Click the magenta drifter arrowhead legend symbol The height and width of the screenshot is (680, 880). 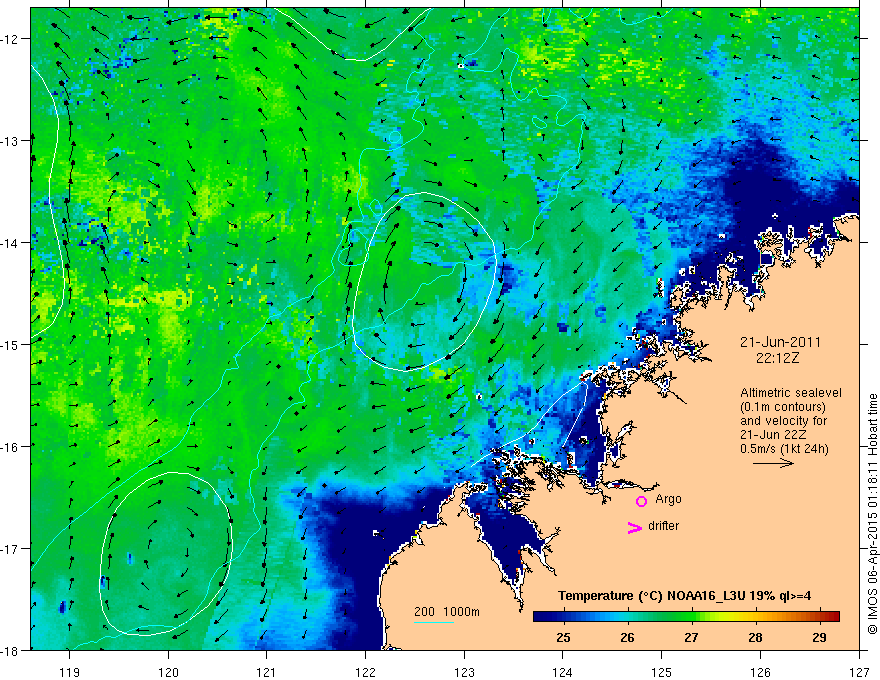pos(634,527)
